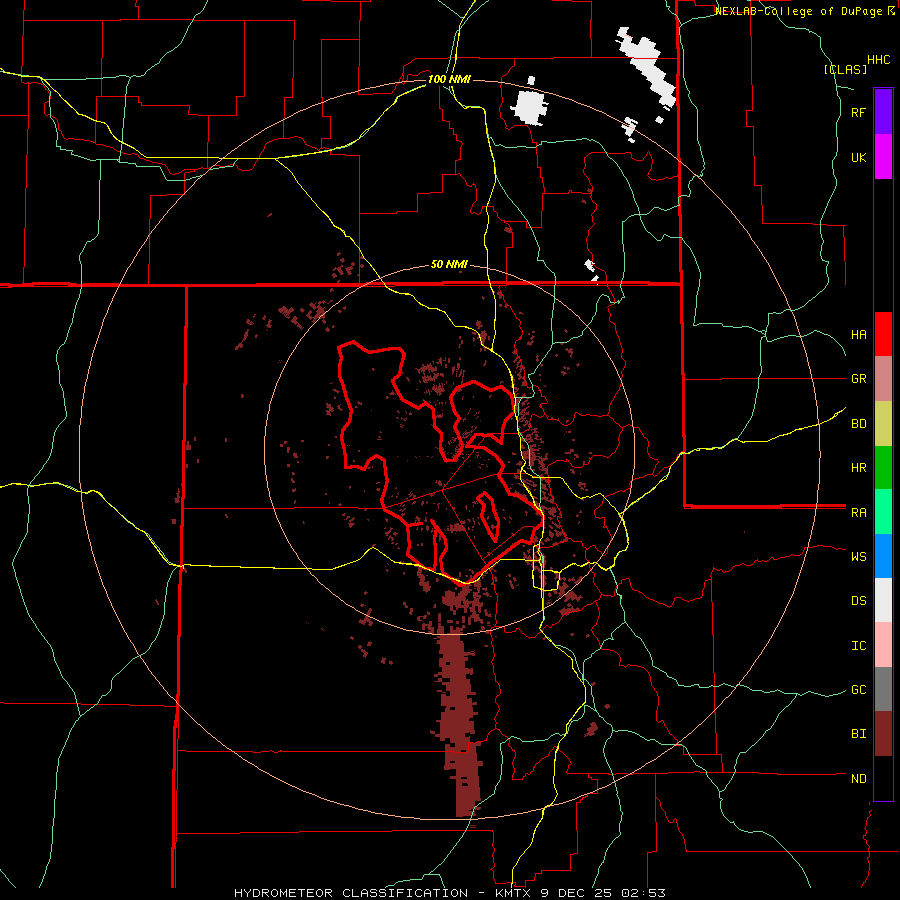Click the HR legend label
This screenshot has width=900, height=900.
click(x=859, y=468)
